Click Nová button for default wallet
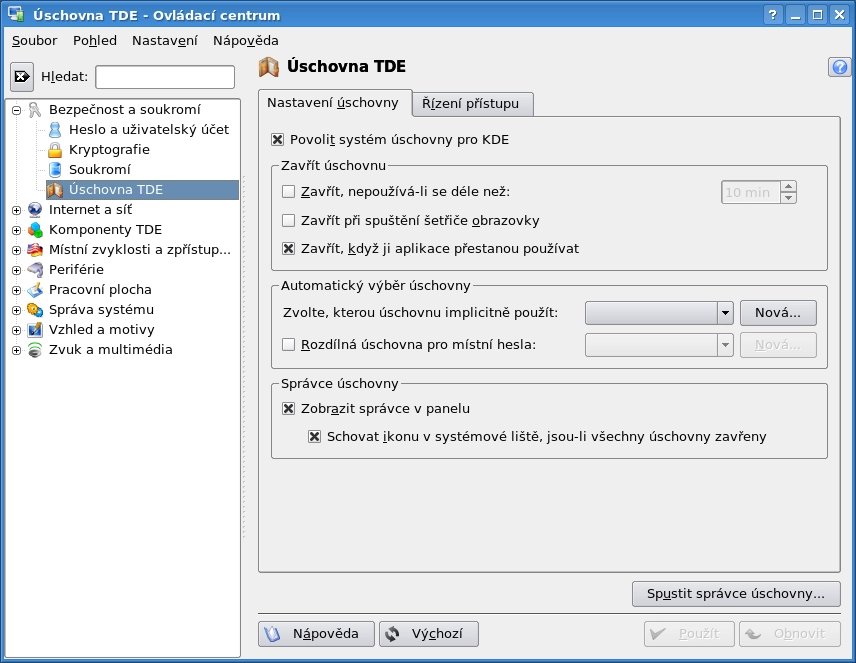The image size is (856, 663). point(778,313)
